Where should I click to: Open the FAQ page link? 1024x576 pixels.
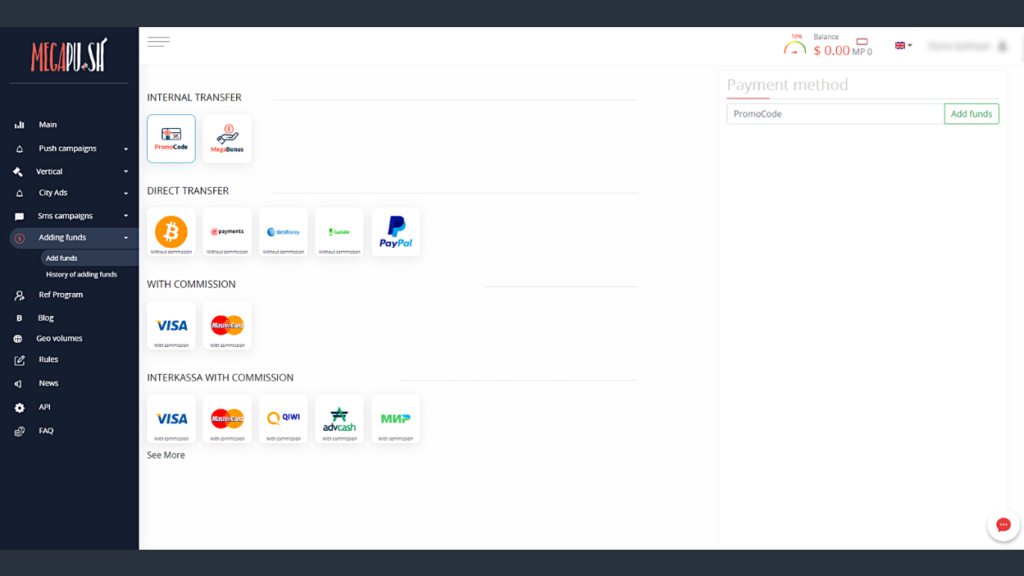click(46, 431)
